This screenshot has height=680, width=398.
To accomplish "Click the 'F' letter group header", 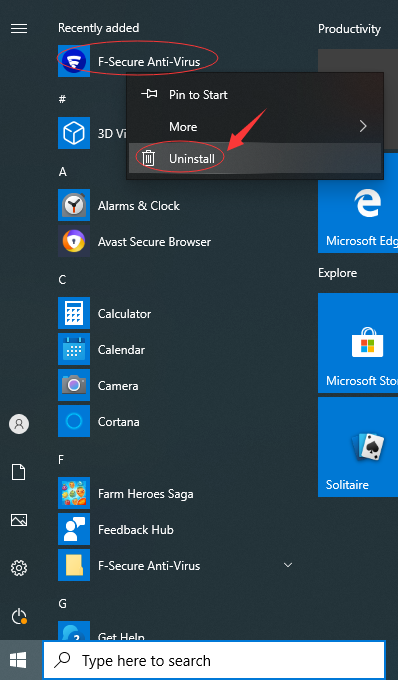I will (x=61, y=460).
